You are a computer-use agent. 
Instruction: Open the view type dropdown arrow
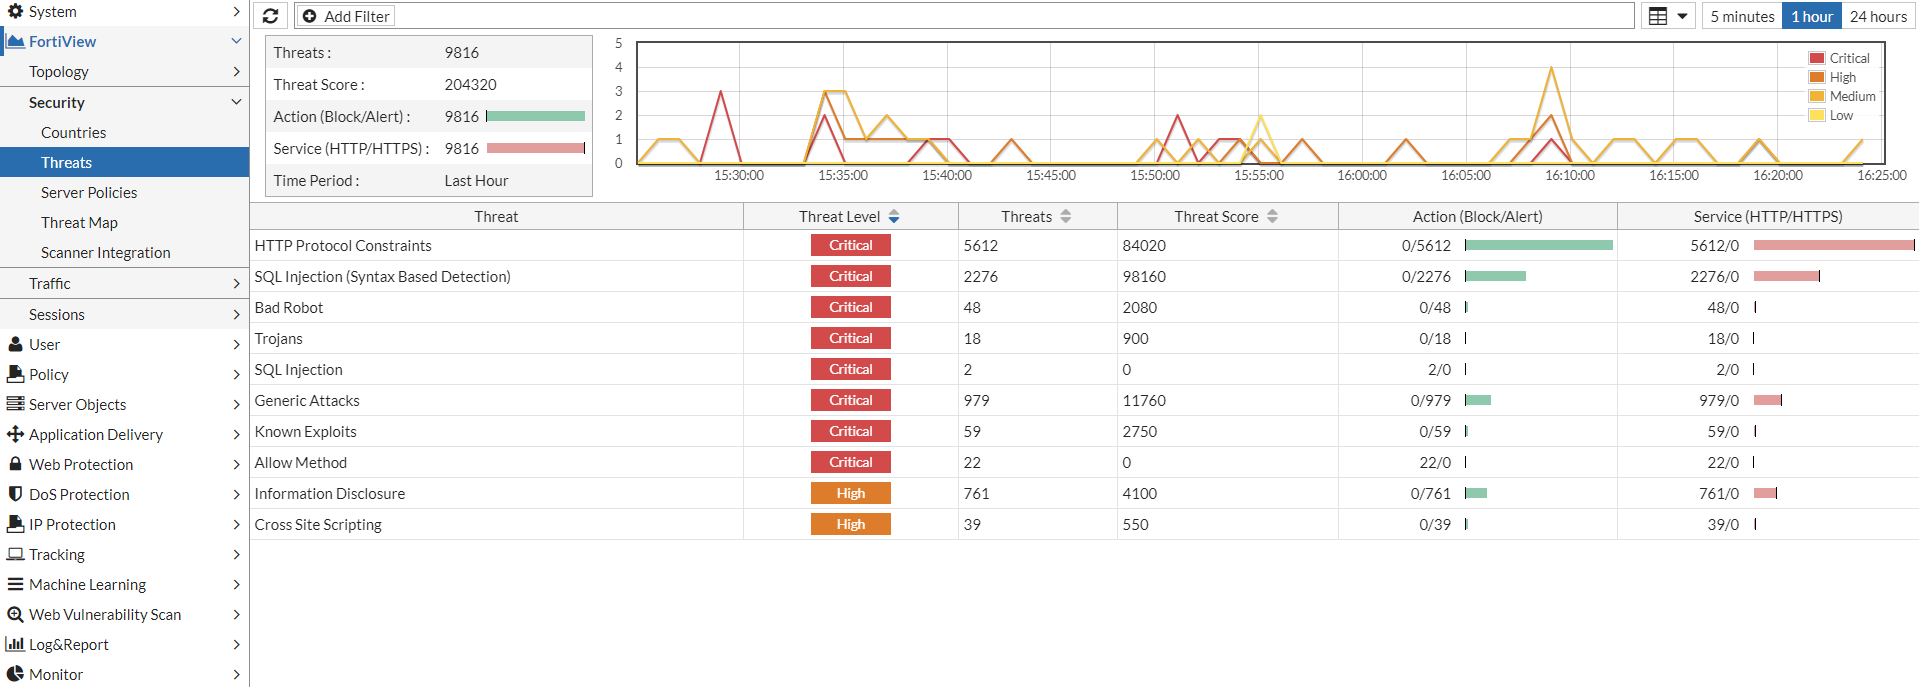tap(1682, 16)
